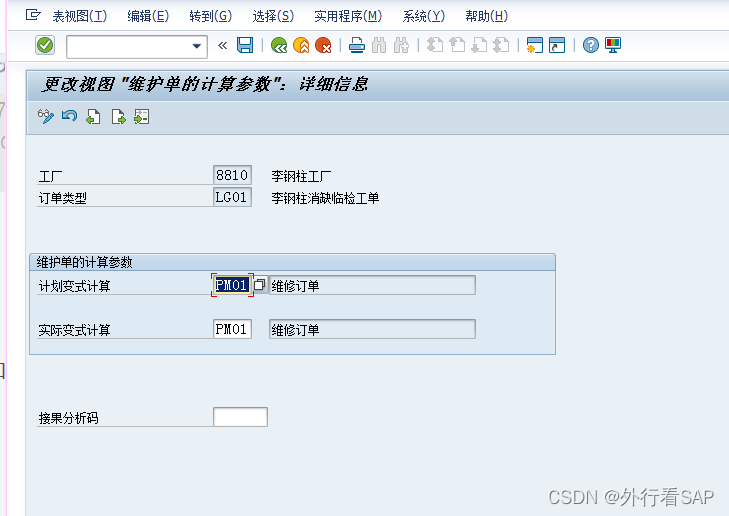Image resolution: width=729 pixels, height=516 pixels.
Task: Click the 工厂 field showing 8810
Action: [232, 175]
